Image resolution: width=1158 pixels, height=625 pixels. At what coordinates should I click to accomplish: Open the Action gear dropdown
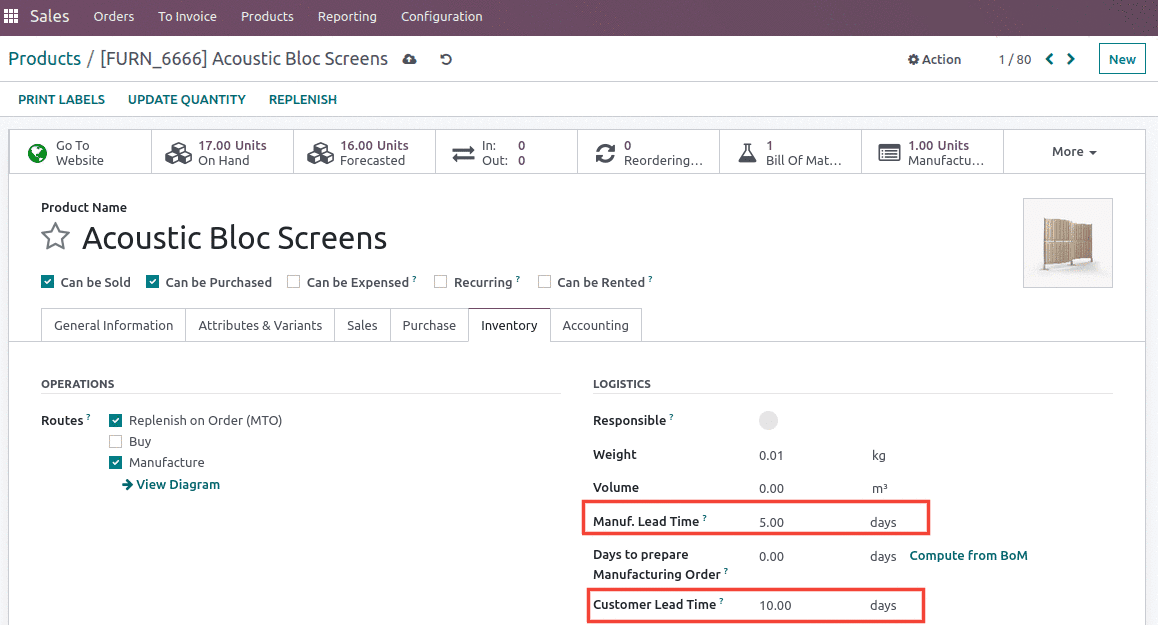pyautogui.click(x=934, y=59)
